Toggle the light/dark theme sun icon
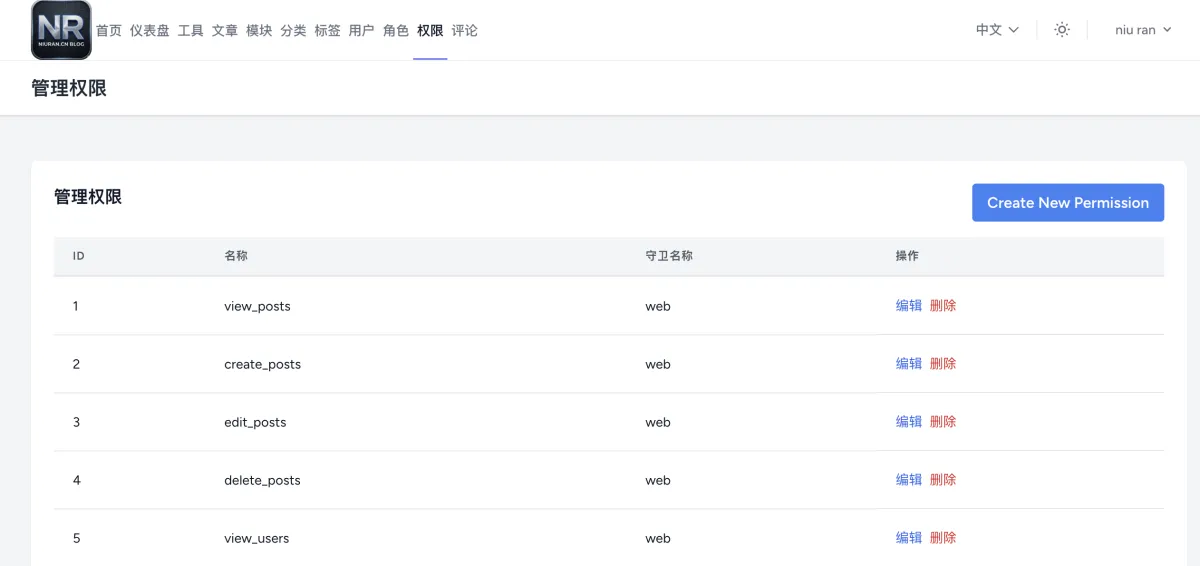1200x566 pixels. coord(1062,30)
